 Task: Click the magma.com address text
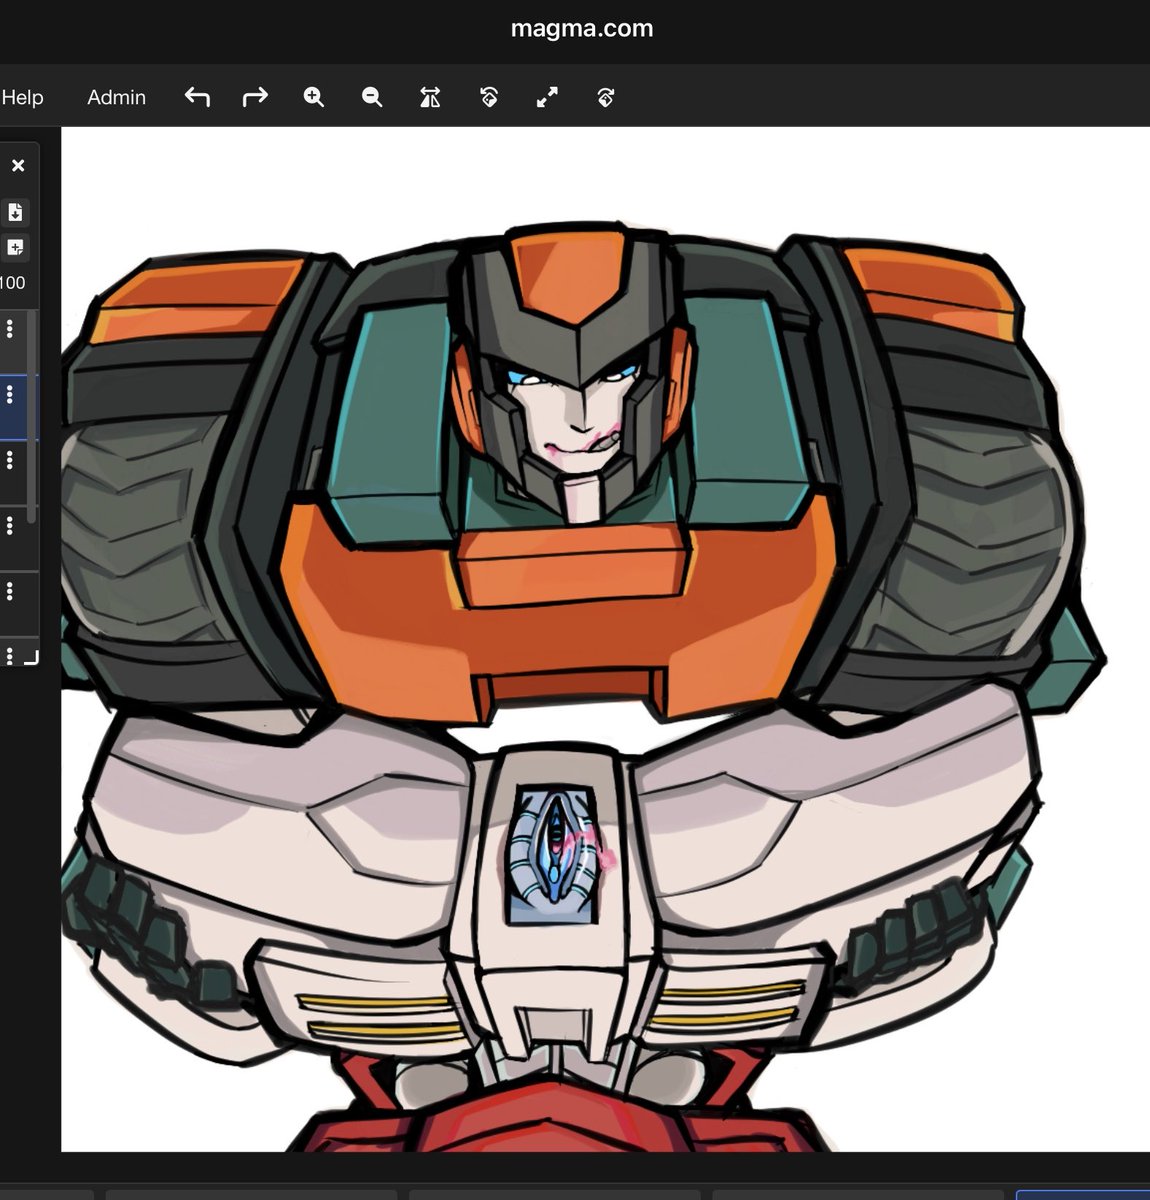tap(582, 28)
